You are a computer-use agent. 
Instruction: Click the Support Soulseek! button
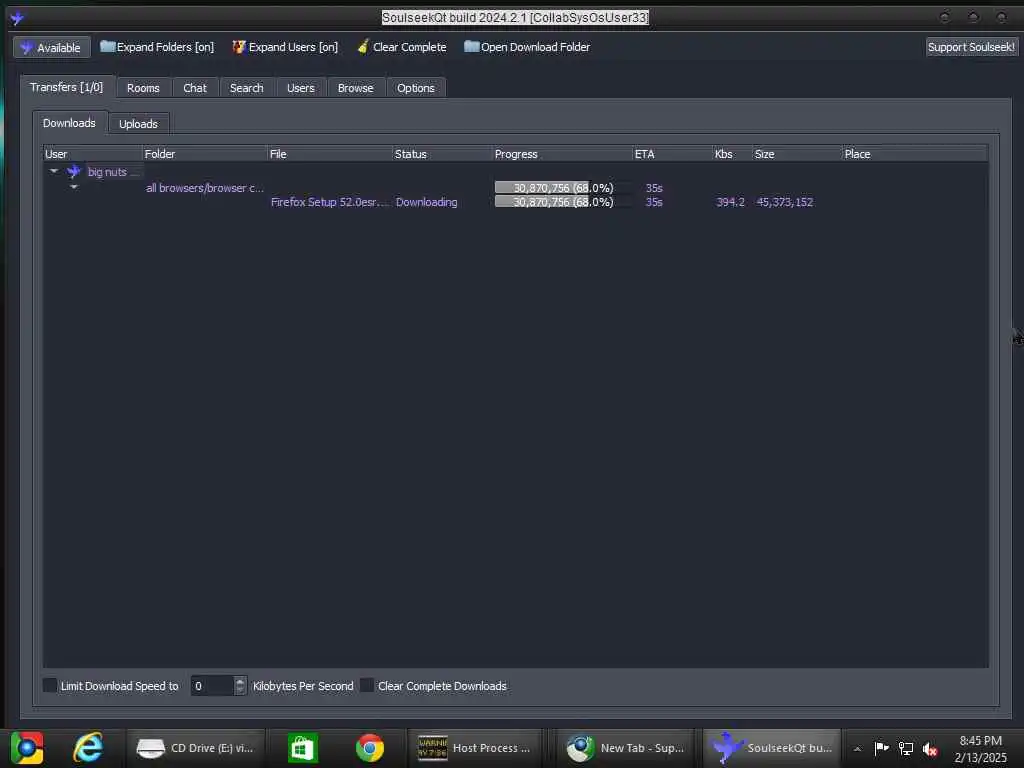(x=971, y=47)
